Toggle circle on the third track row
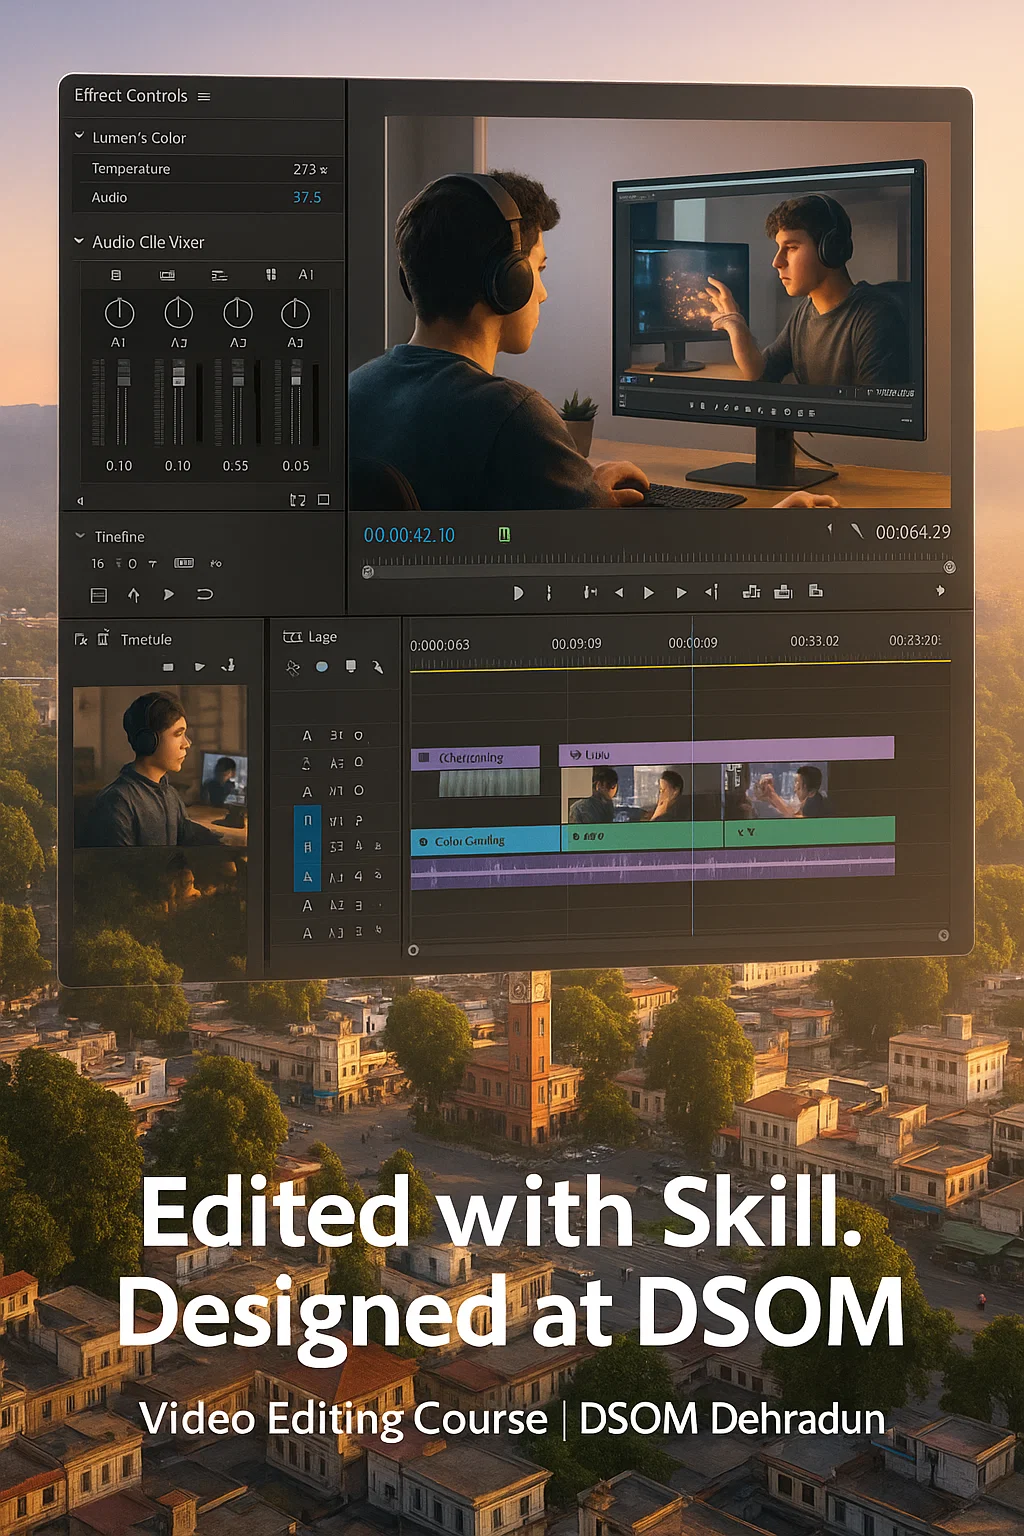Screen dimensions: 1024x1536 pos(358,791)
